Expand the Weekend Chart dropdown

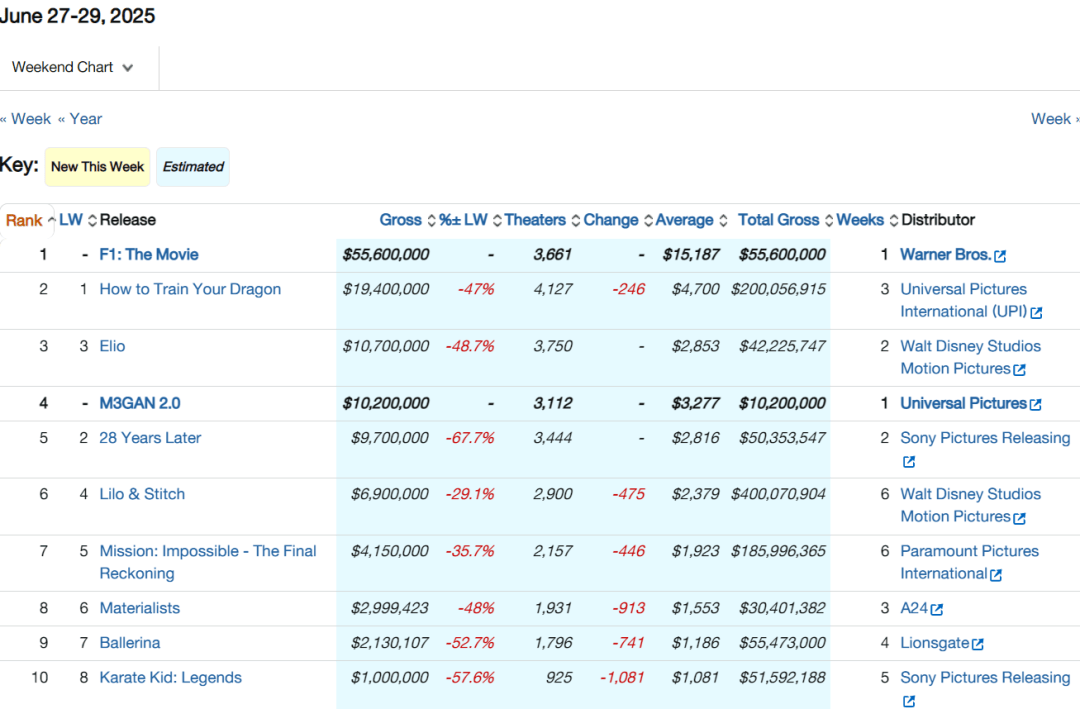[x=72, y=68]
